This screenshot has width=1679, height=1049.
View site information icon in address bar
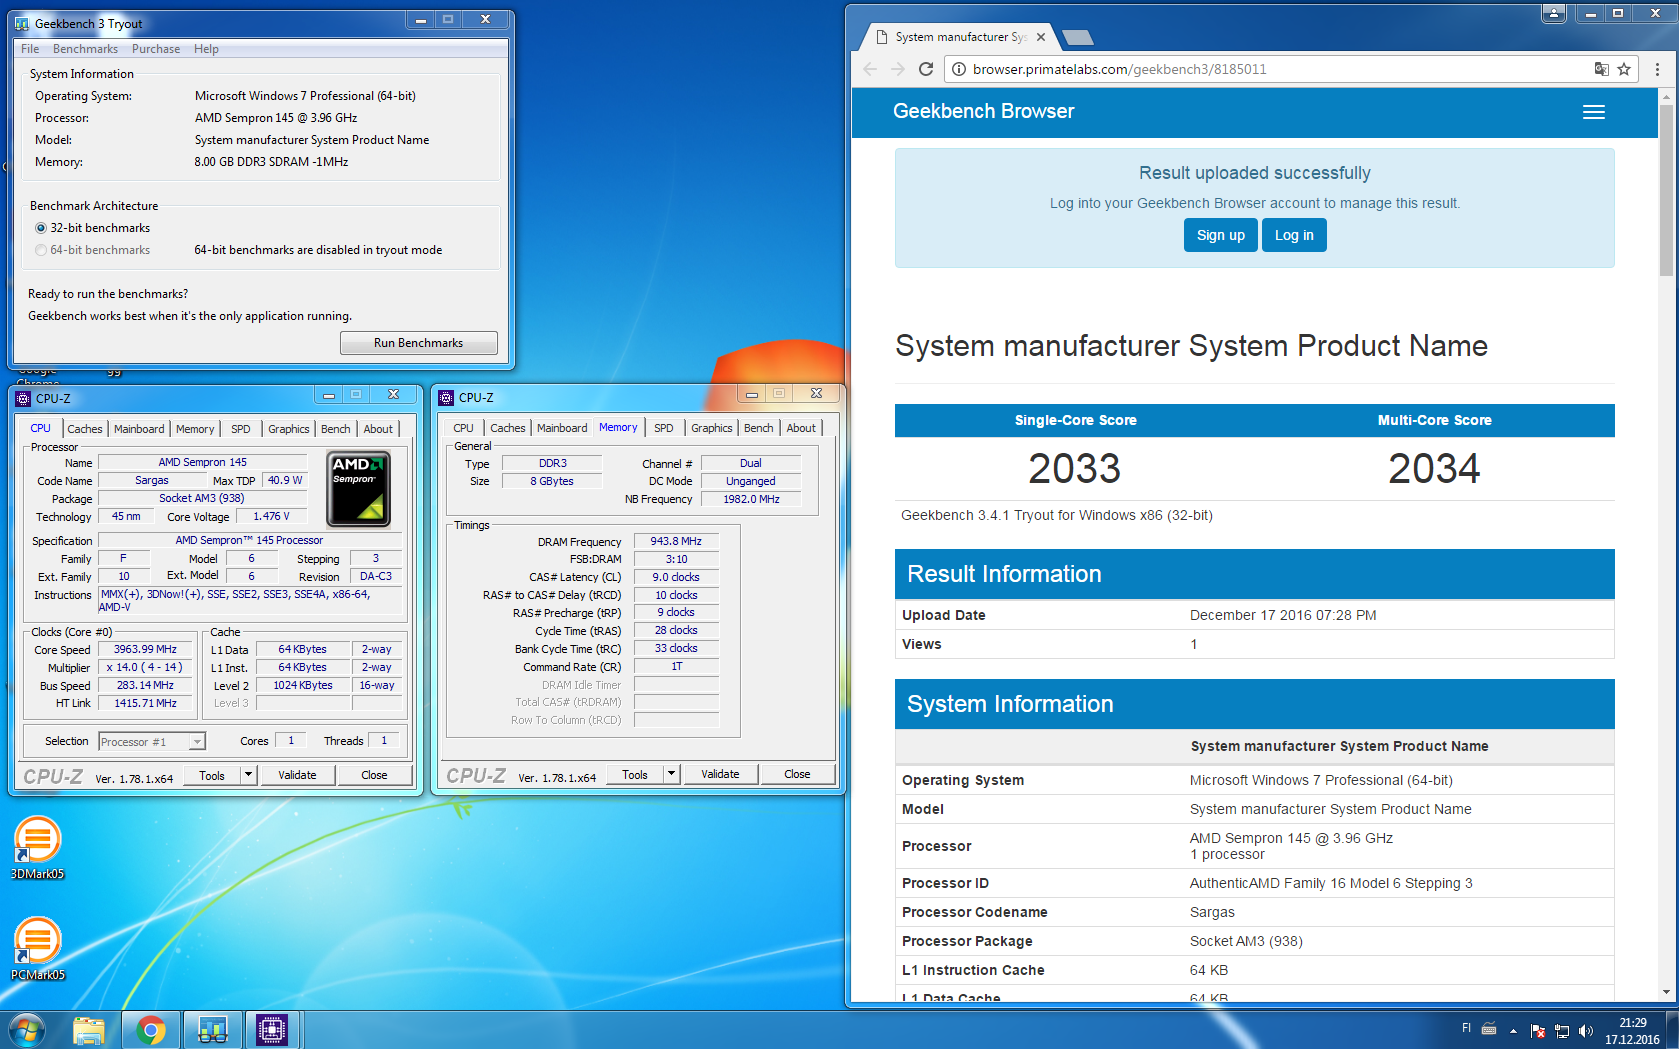[958, 69]
